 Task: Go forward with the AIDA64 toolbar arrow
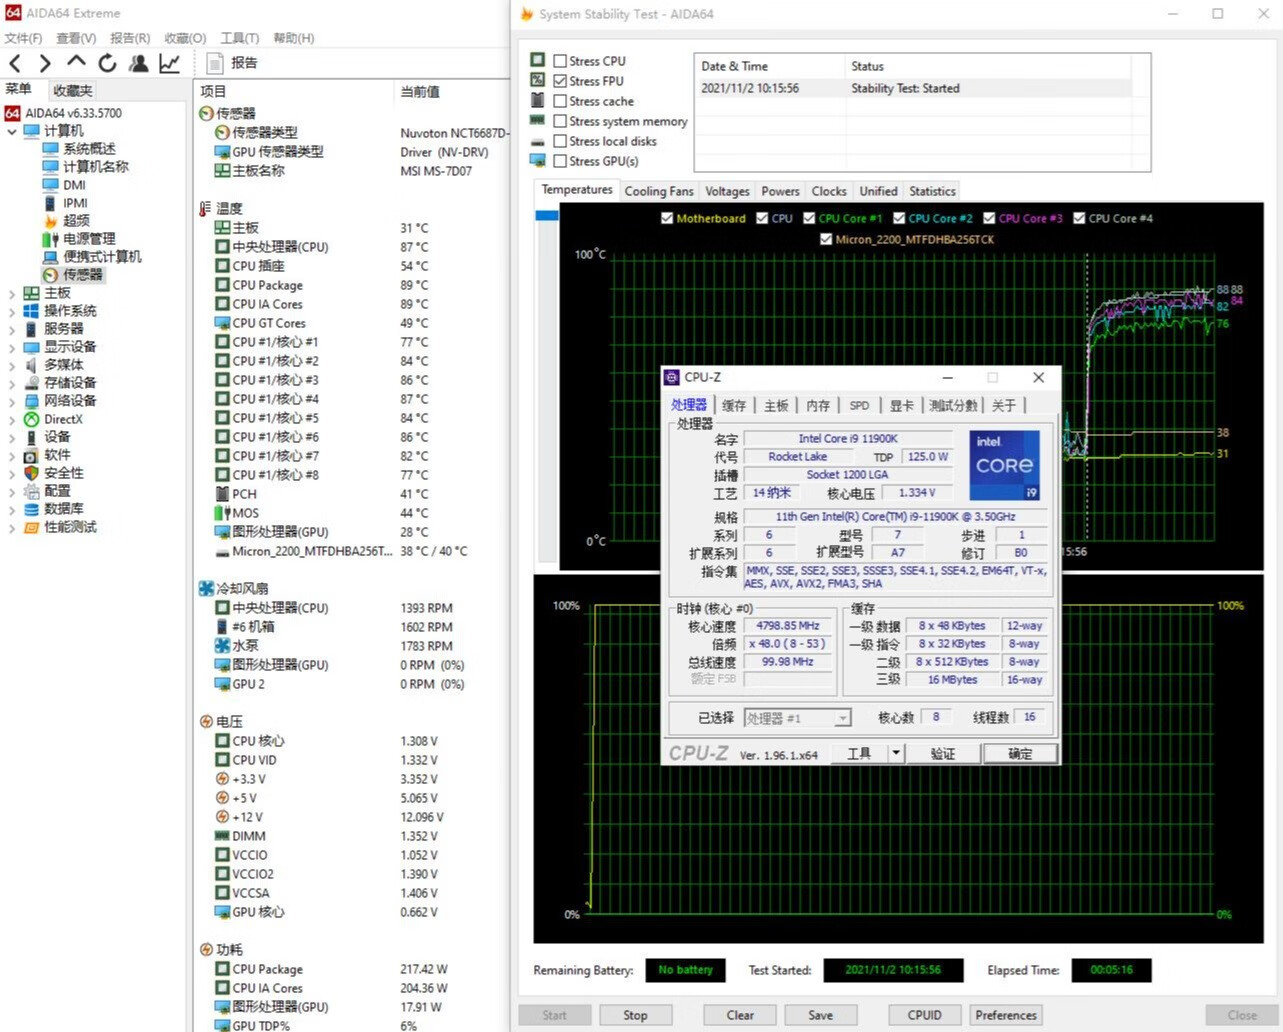45,63
